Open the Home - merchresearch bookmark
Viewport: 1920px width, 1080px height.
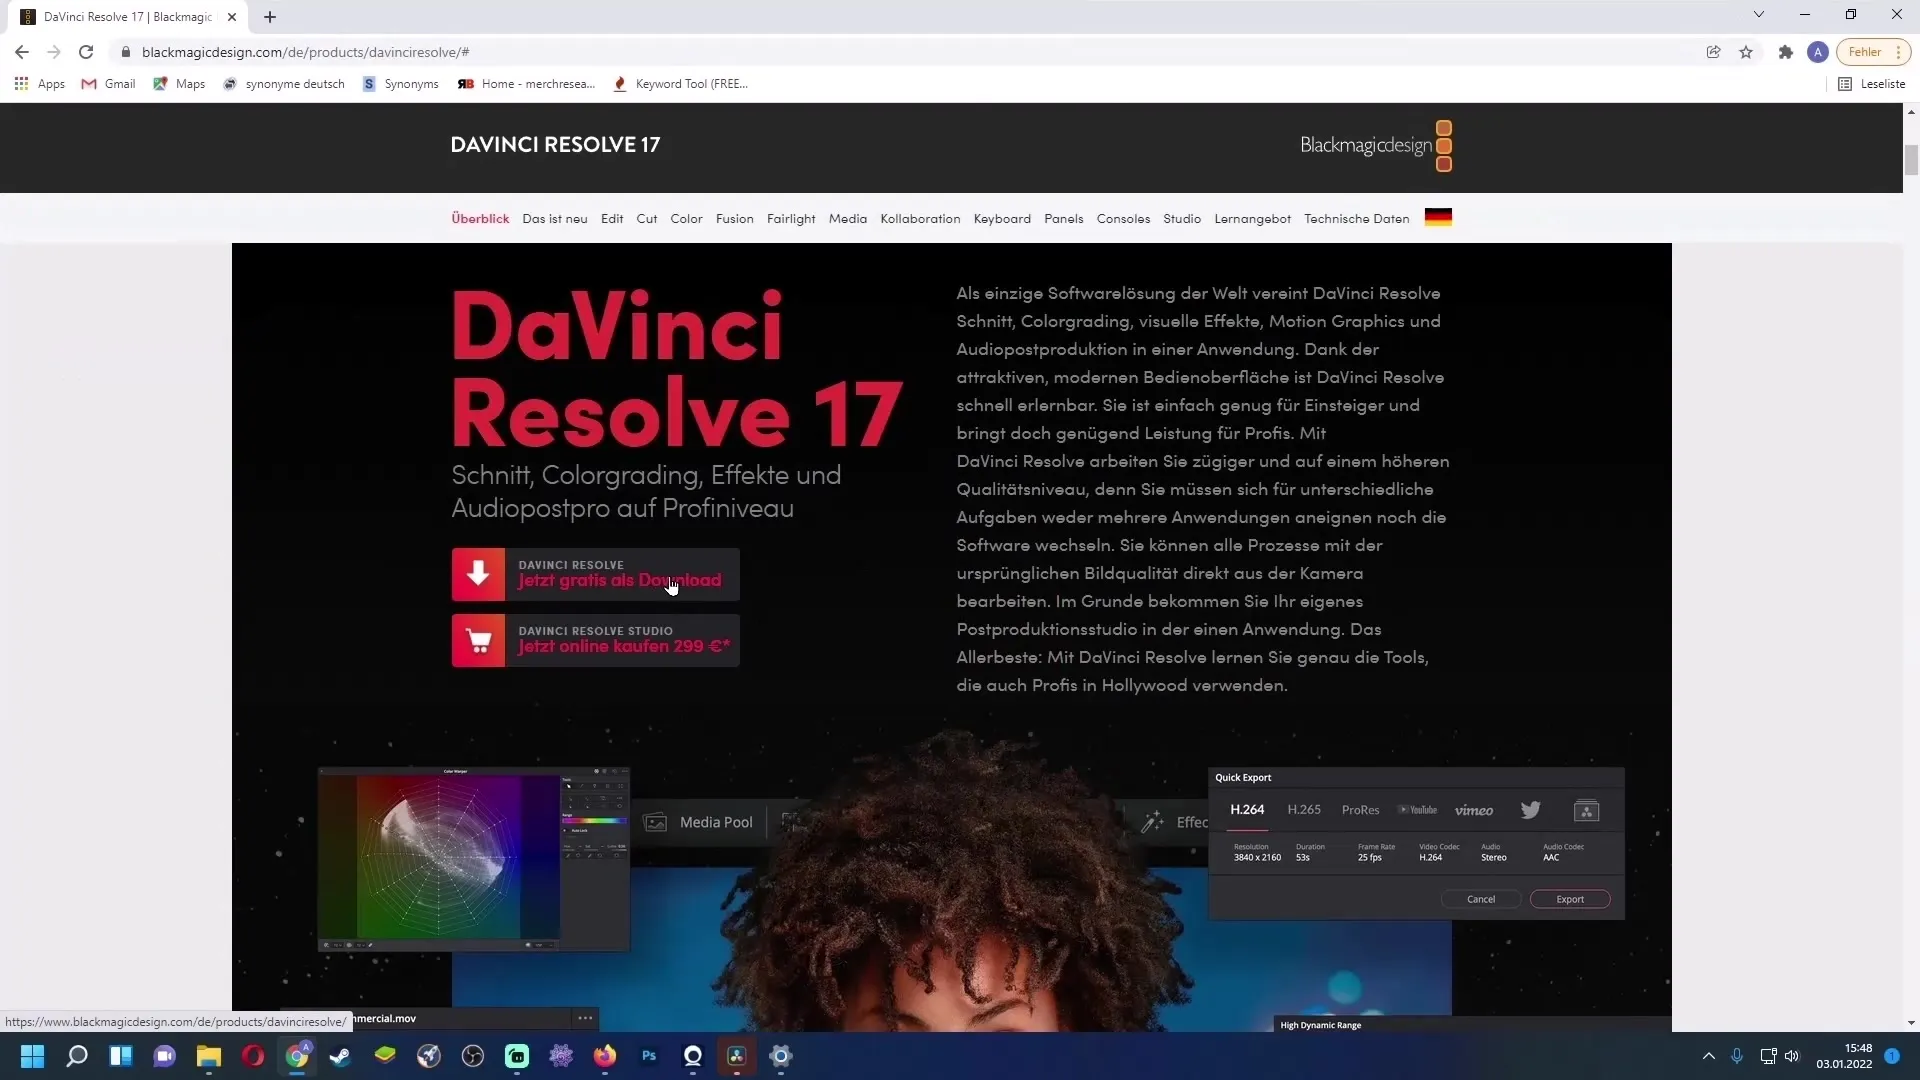coord(526,84)
